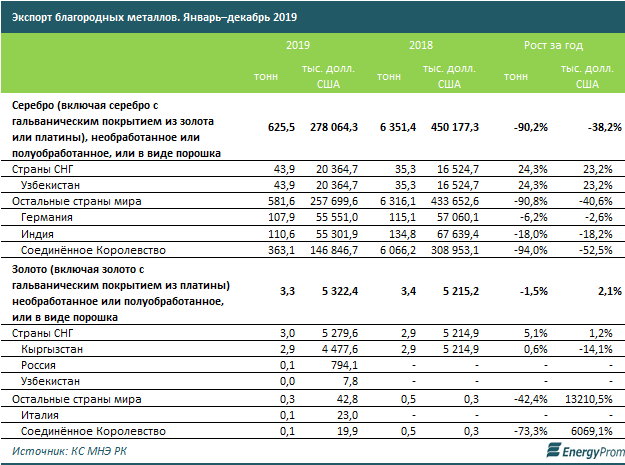This screenshot has height=465, width=625.
Task: Click the 450 177,3 value cell
Action: point(451,128)
